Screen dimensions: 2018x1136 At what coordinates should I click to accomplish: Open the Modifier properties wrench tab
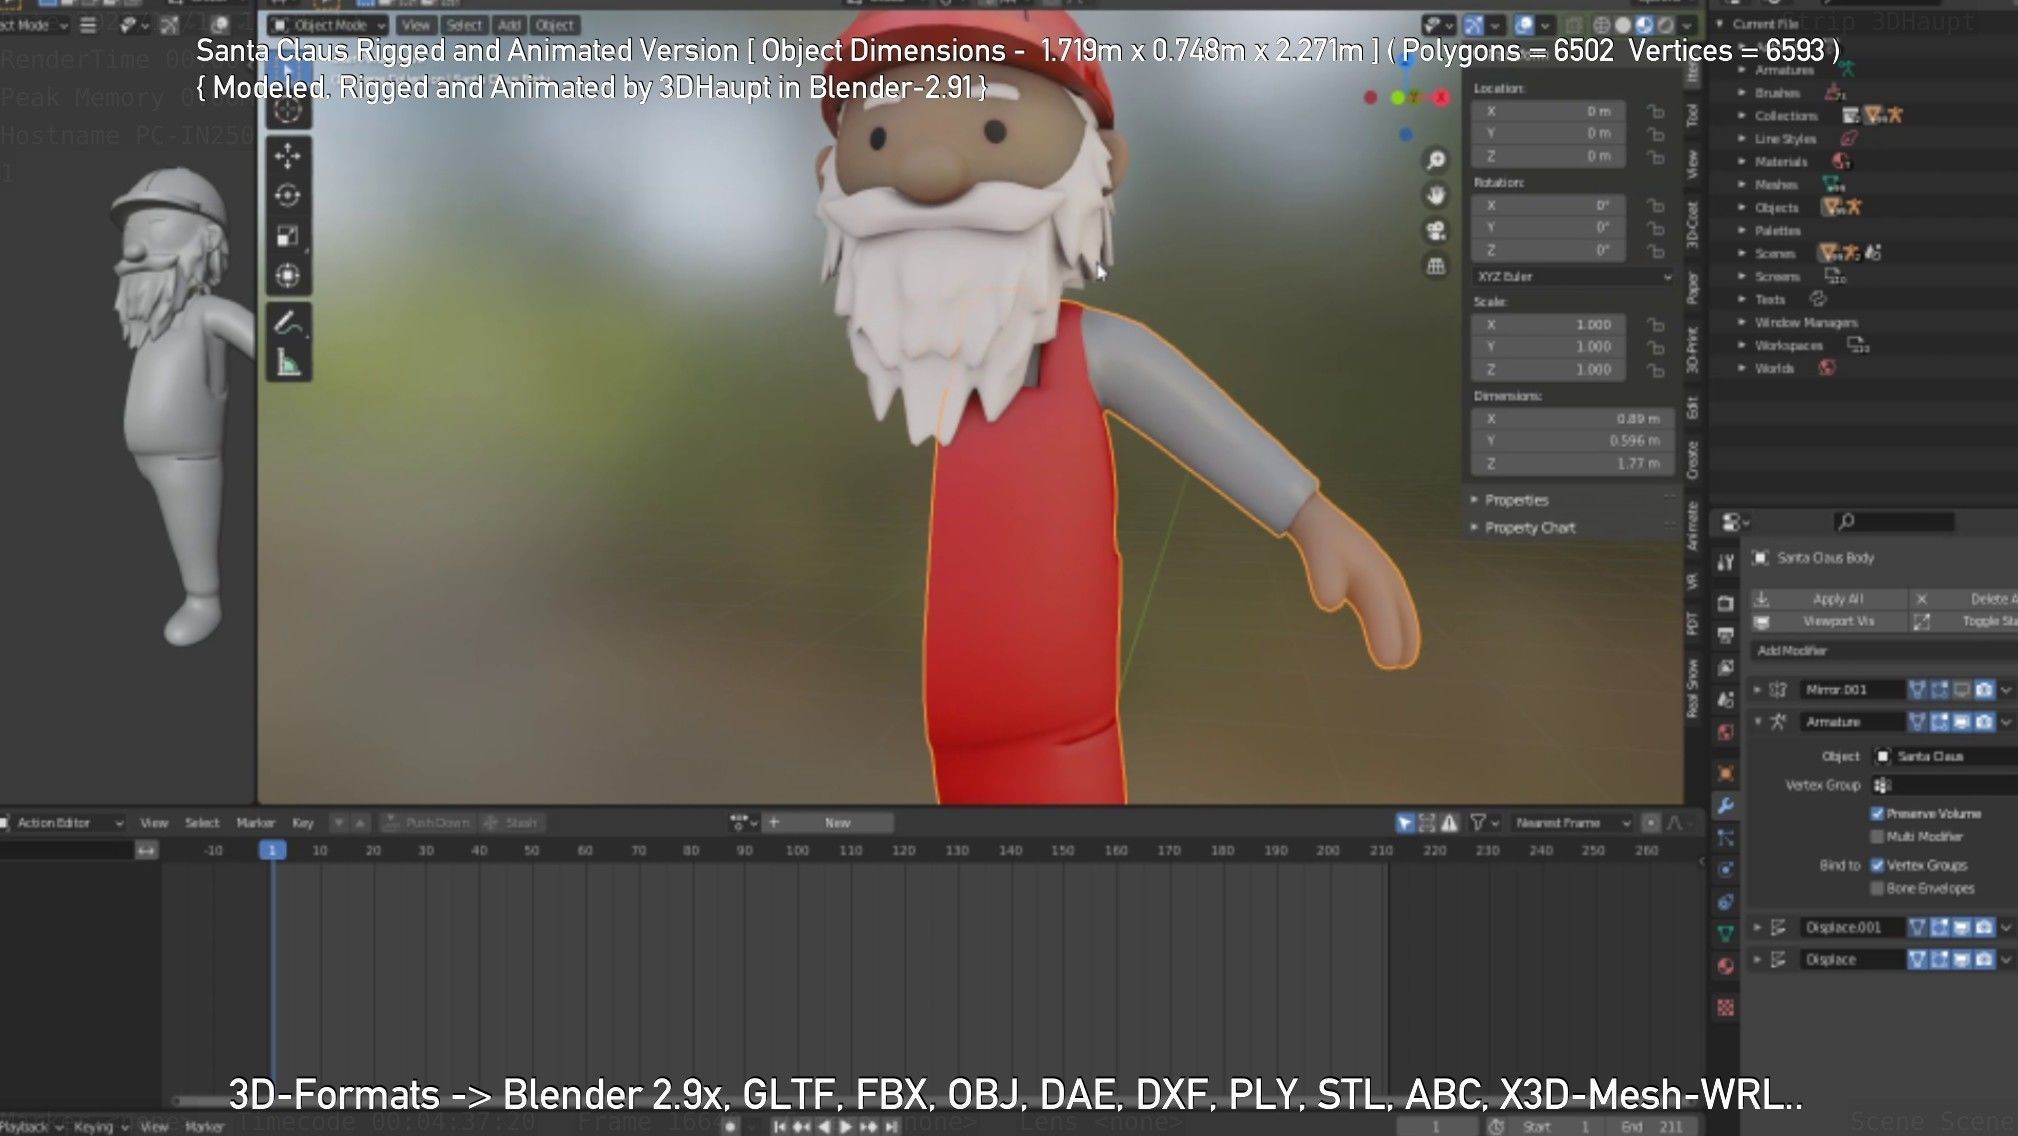pos(1726,806)
